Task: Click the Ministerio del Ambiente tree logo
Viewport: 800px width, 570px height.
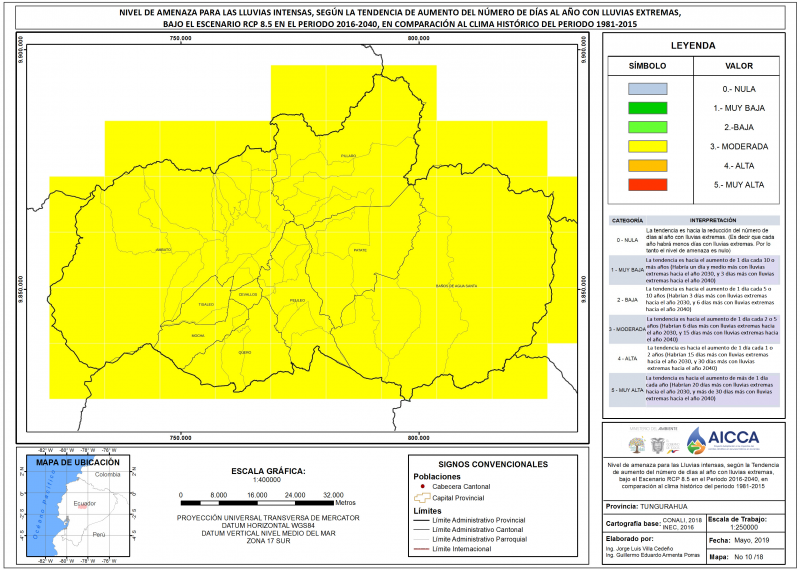Action: click(x=637, y=445)
